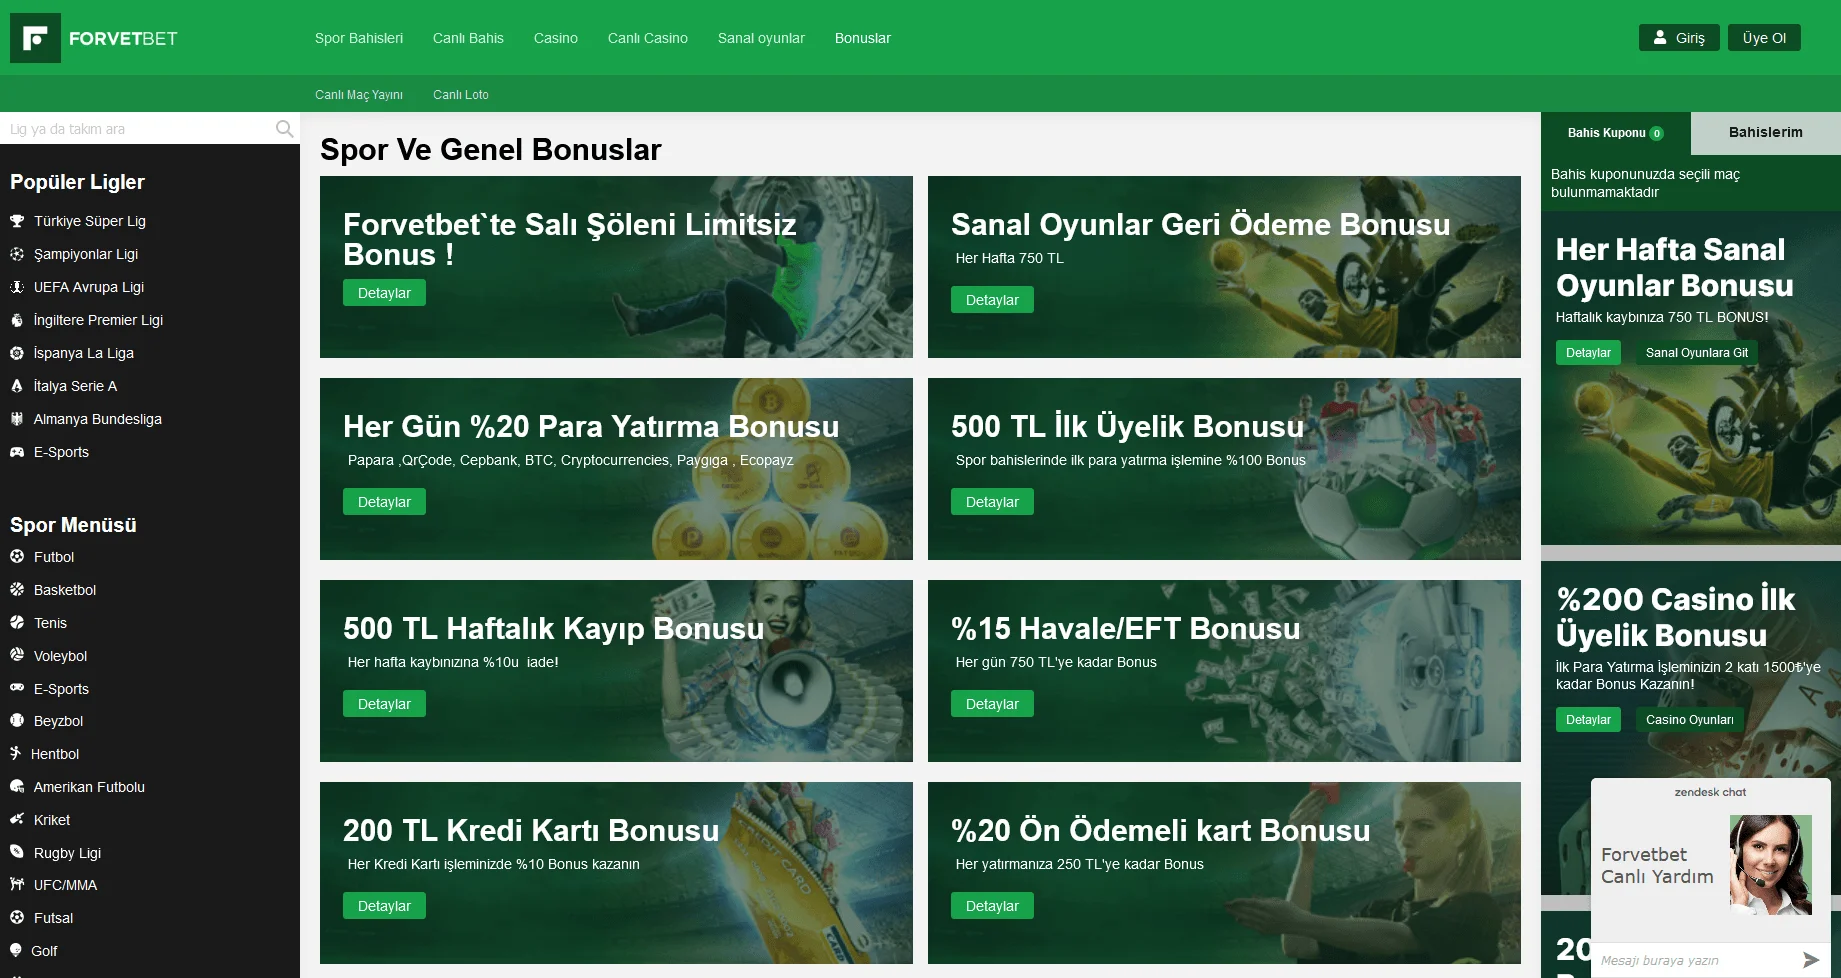Image resolution: width=1841 pixels, height=978 pixels.
Task: Click the Hentbol icon
Action: [x=15, y=753]
